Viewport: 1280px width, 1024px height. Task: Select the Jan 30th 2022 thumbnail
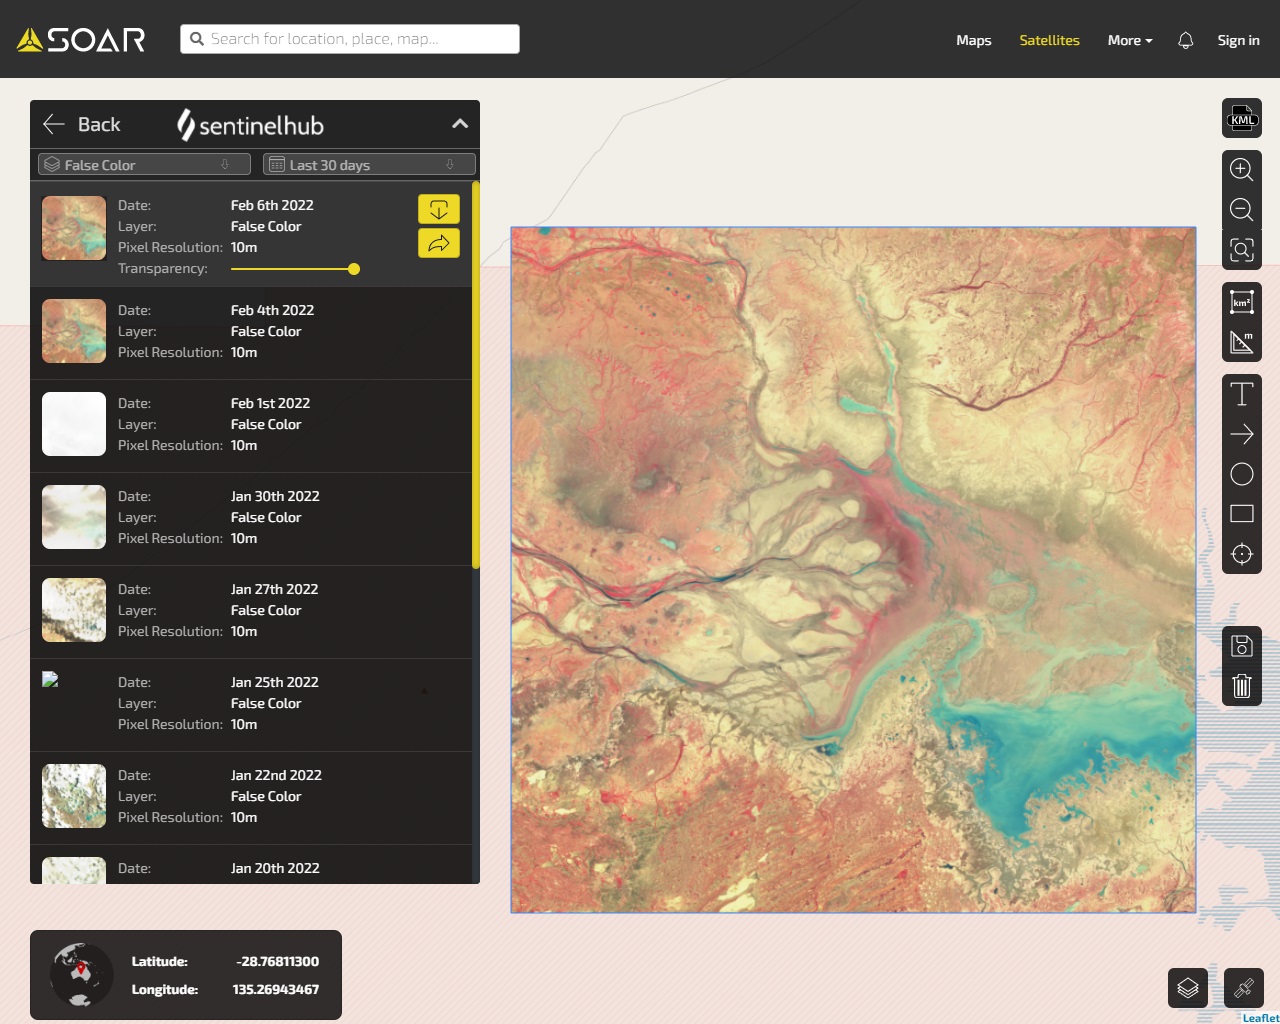tap(74, 517)
